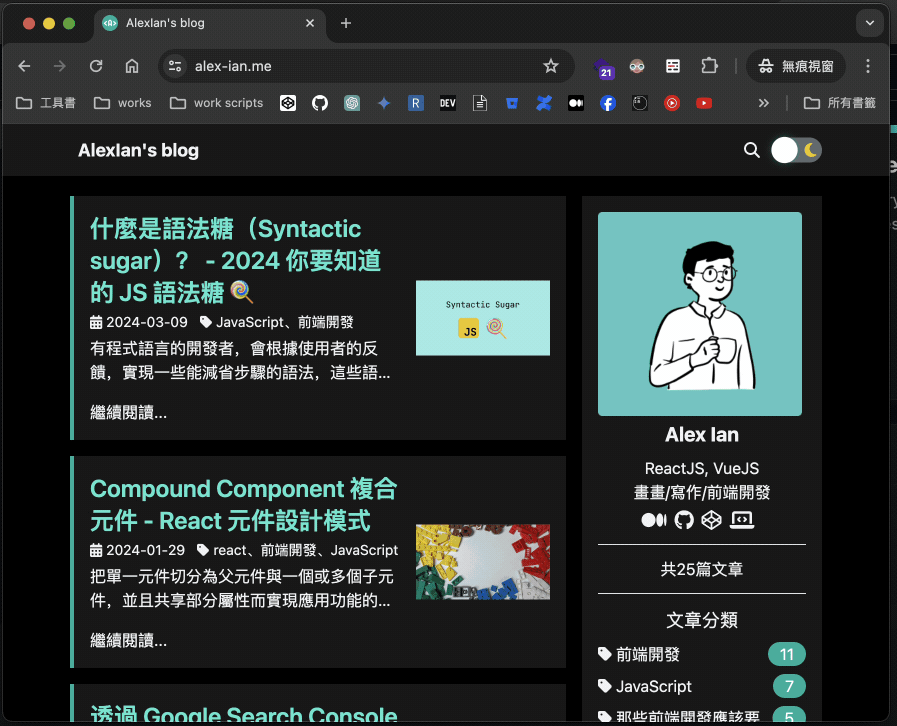Image resolution: width=897 pixels, height=726 pixels.
Task: Open the CodePen icon in the profile card
Action: 711,520
